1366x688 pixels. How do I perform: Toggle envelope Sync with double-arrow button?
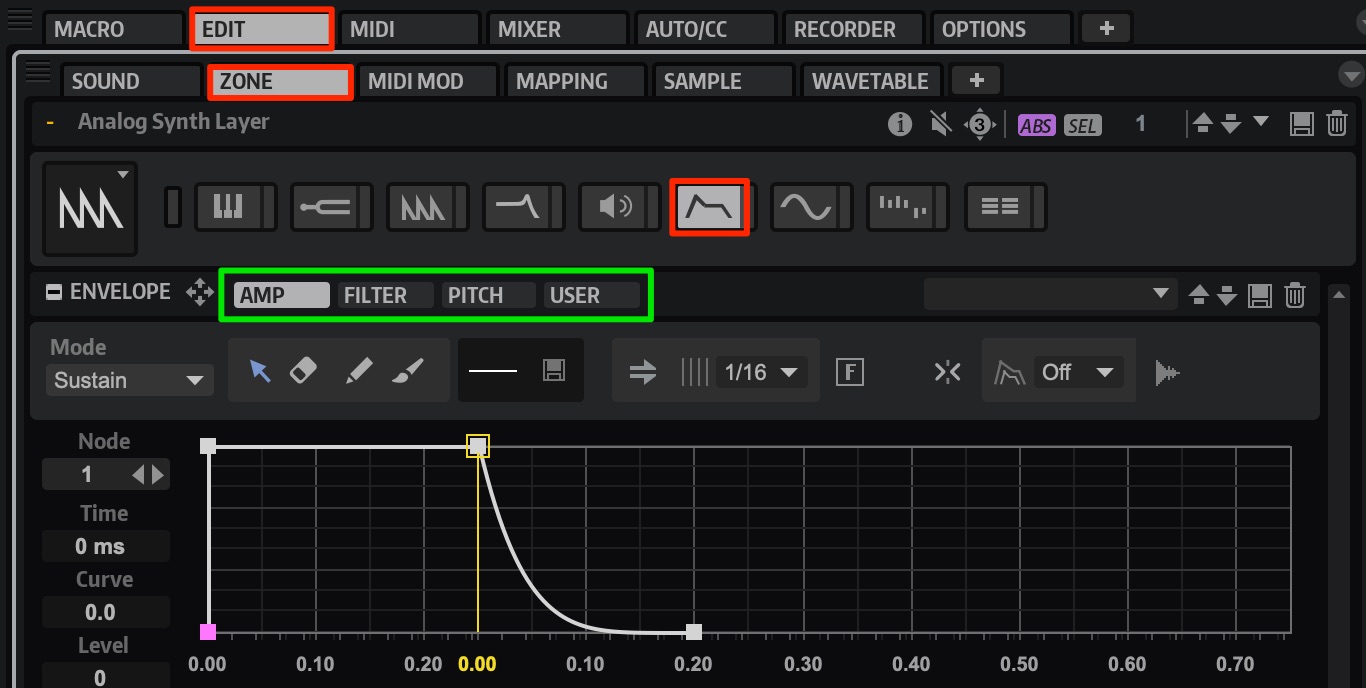click(x=643, y=372)
